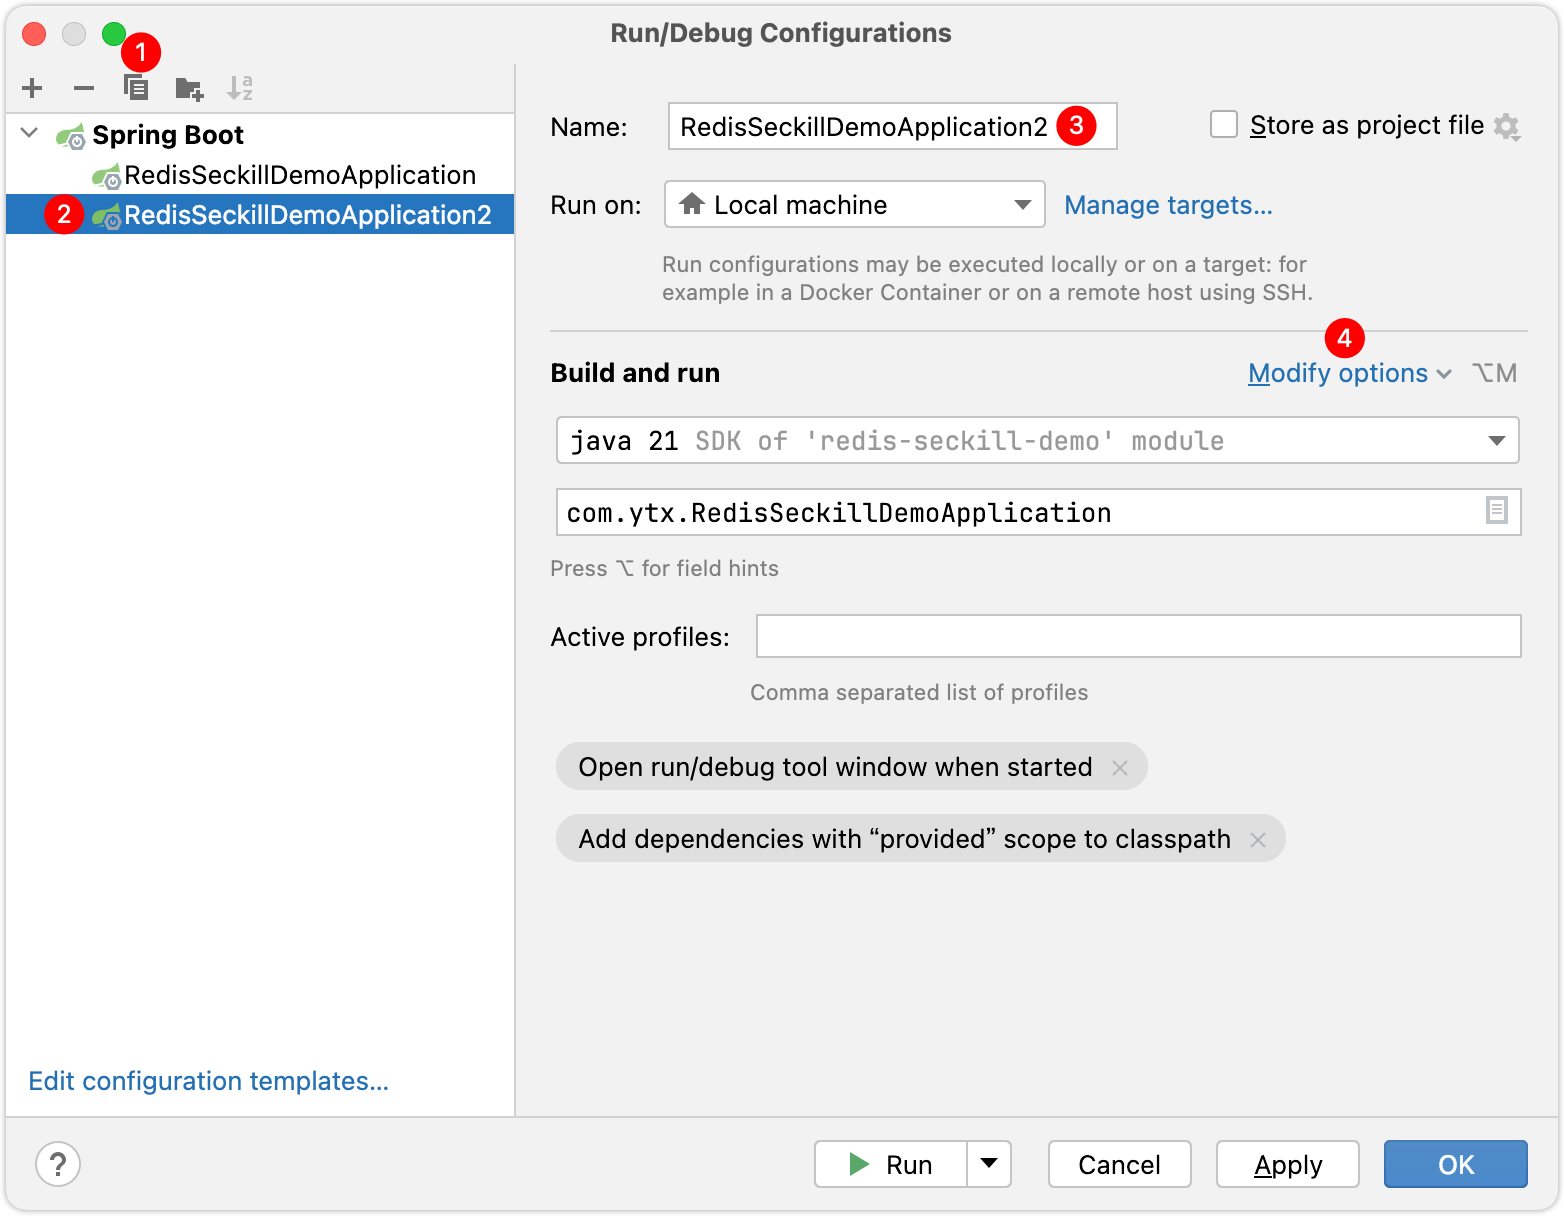Remove the Open run/debug tool window option
The image size is (1564, 1216).
pos(1121,767)
